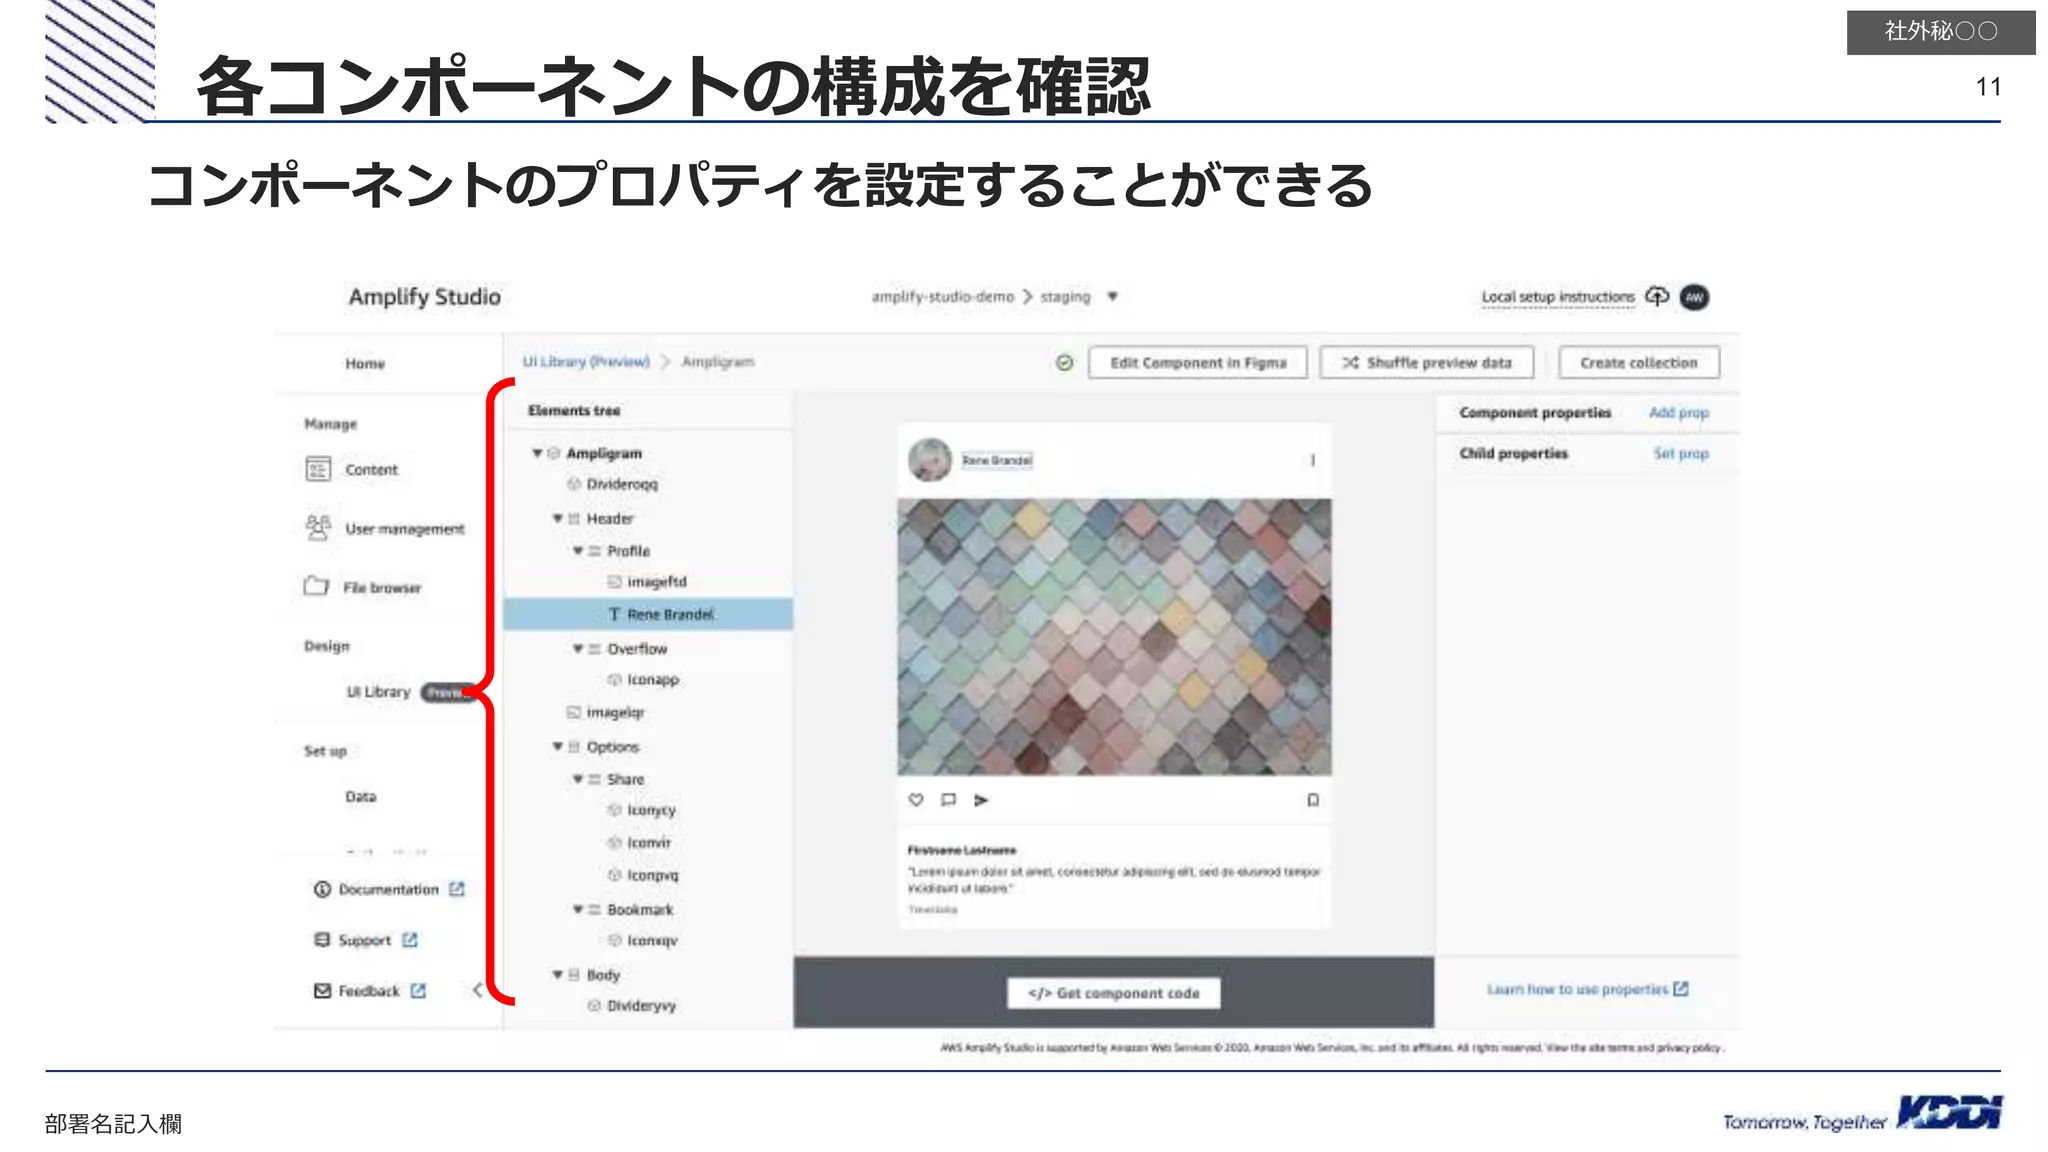
Task: Click the profile avatar image in preview
Action: pyautogui.click(x=929, y=459)
